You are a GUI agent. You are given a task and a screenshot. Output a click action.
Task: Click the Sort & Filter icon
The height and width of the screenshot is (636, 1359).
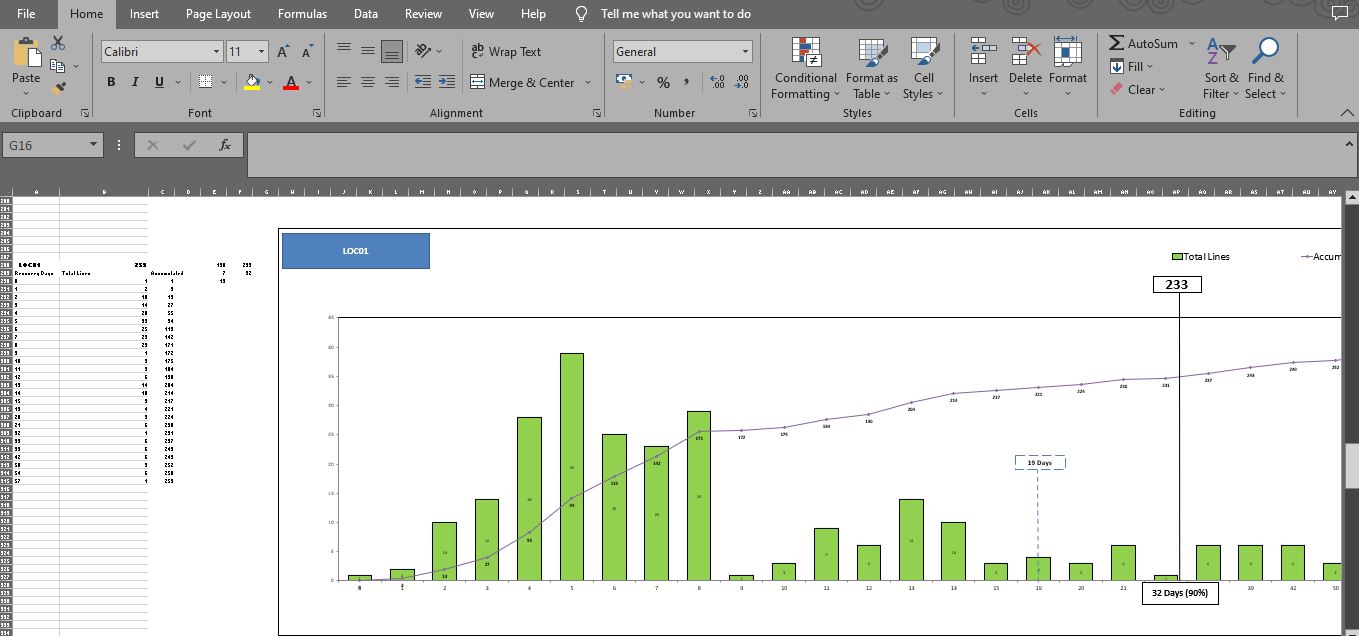click(x=1221, y=51)
